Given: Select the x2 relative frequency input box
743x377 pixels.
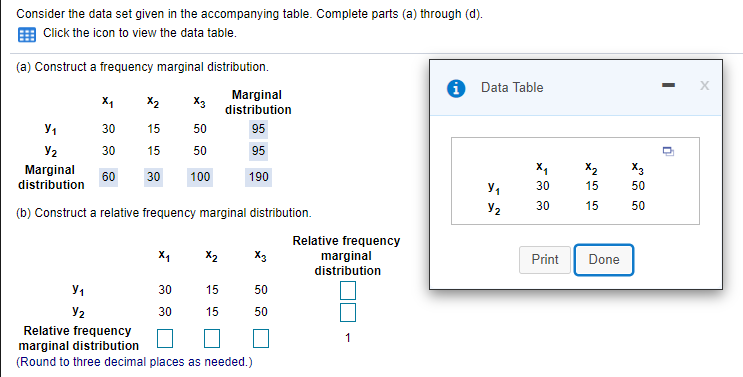Looking at the screenshot, I should coord(212,338).
